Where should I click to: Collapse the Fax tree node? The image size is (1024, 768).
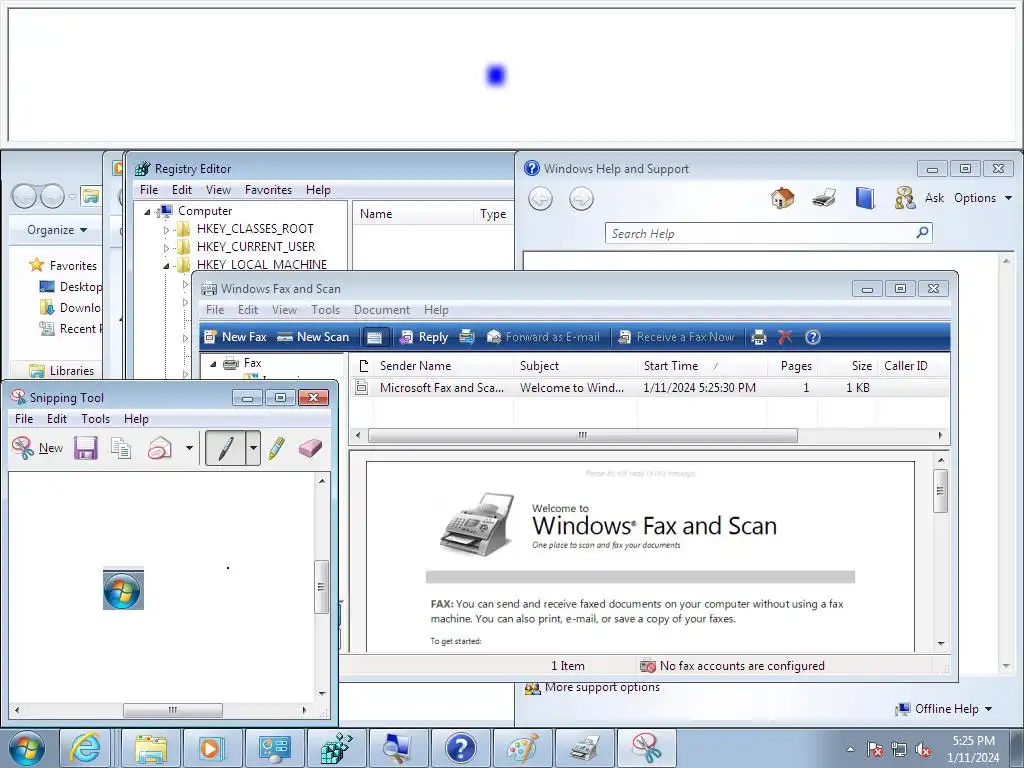click(x=213, y=364)
